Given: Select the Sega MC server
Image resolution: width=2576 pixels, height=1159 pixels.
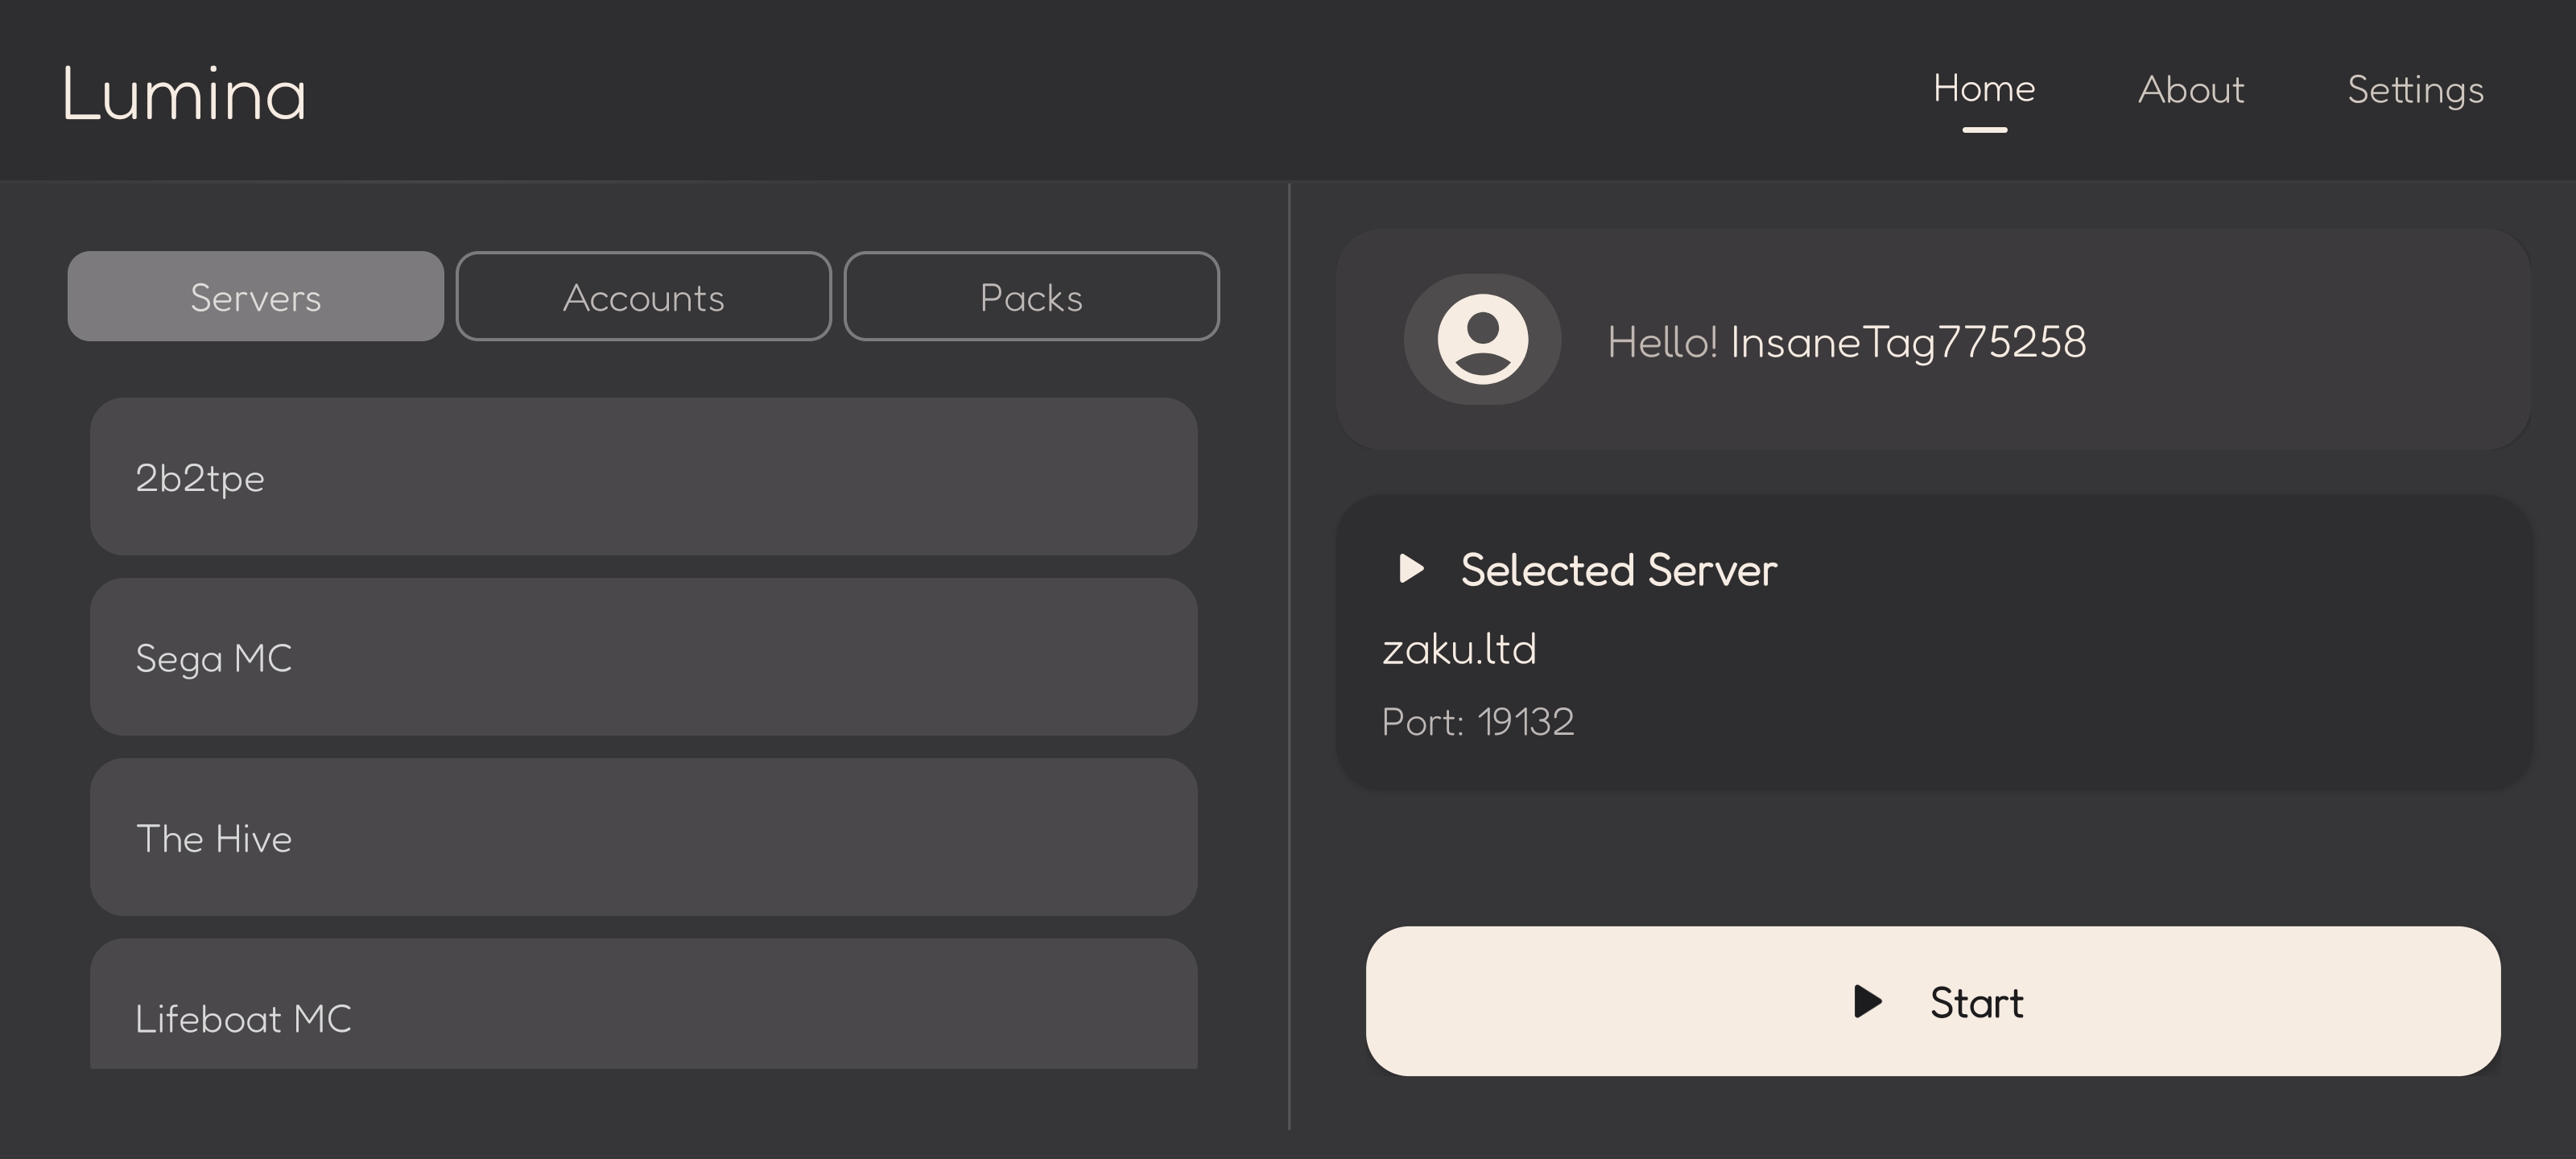Looking at the screenshot, I should pos(643,657).
